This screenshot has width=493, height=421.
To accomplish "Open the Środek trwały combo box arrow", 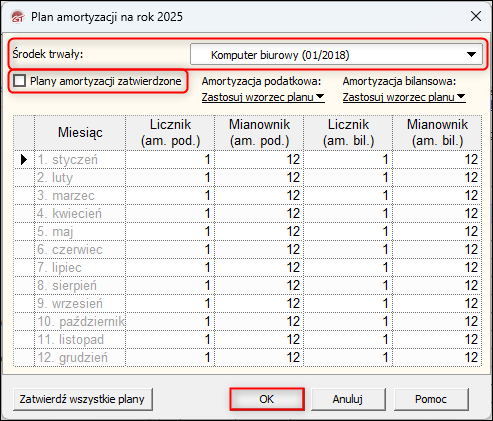I will tap(471, 55).
